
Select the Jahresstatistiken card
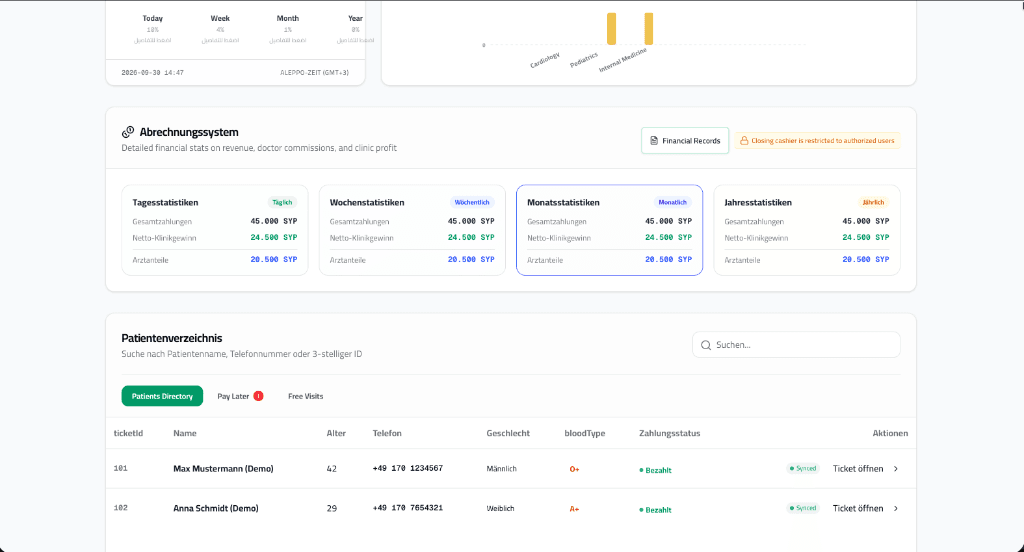[x=807, y=230]
